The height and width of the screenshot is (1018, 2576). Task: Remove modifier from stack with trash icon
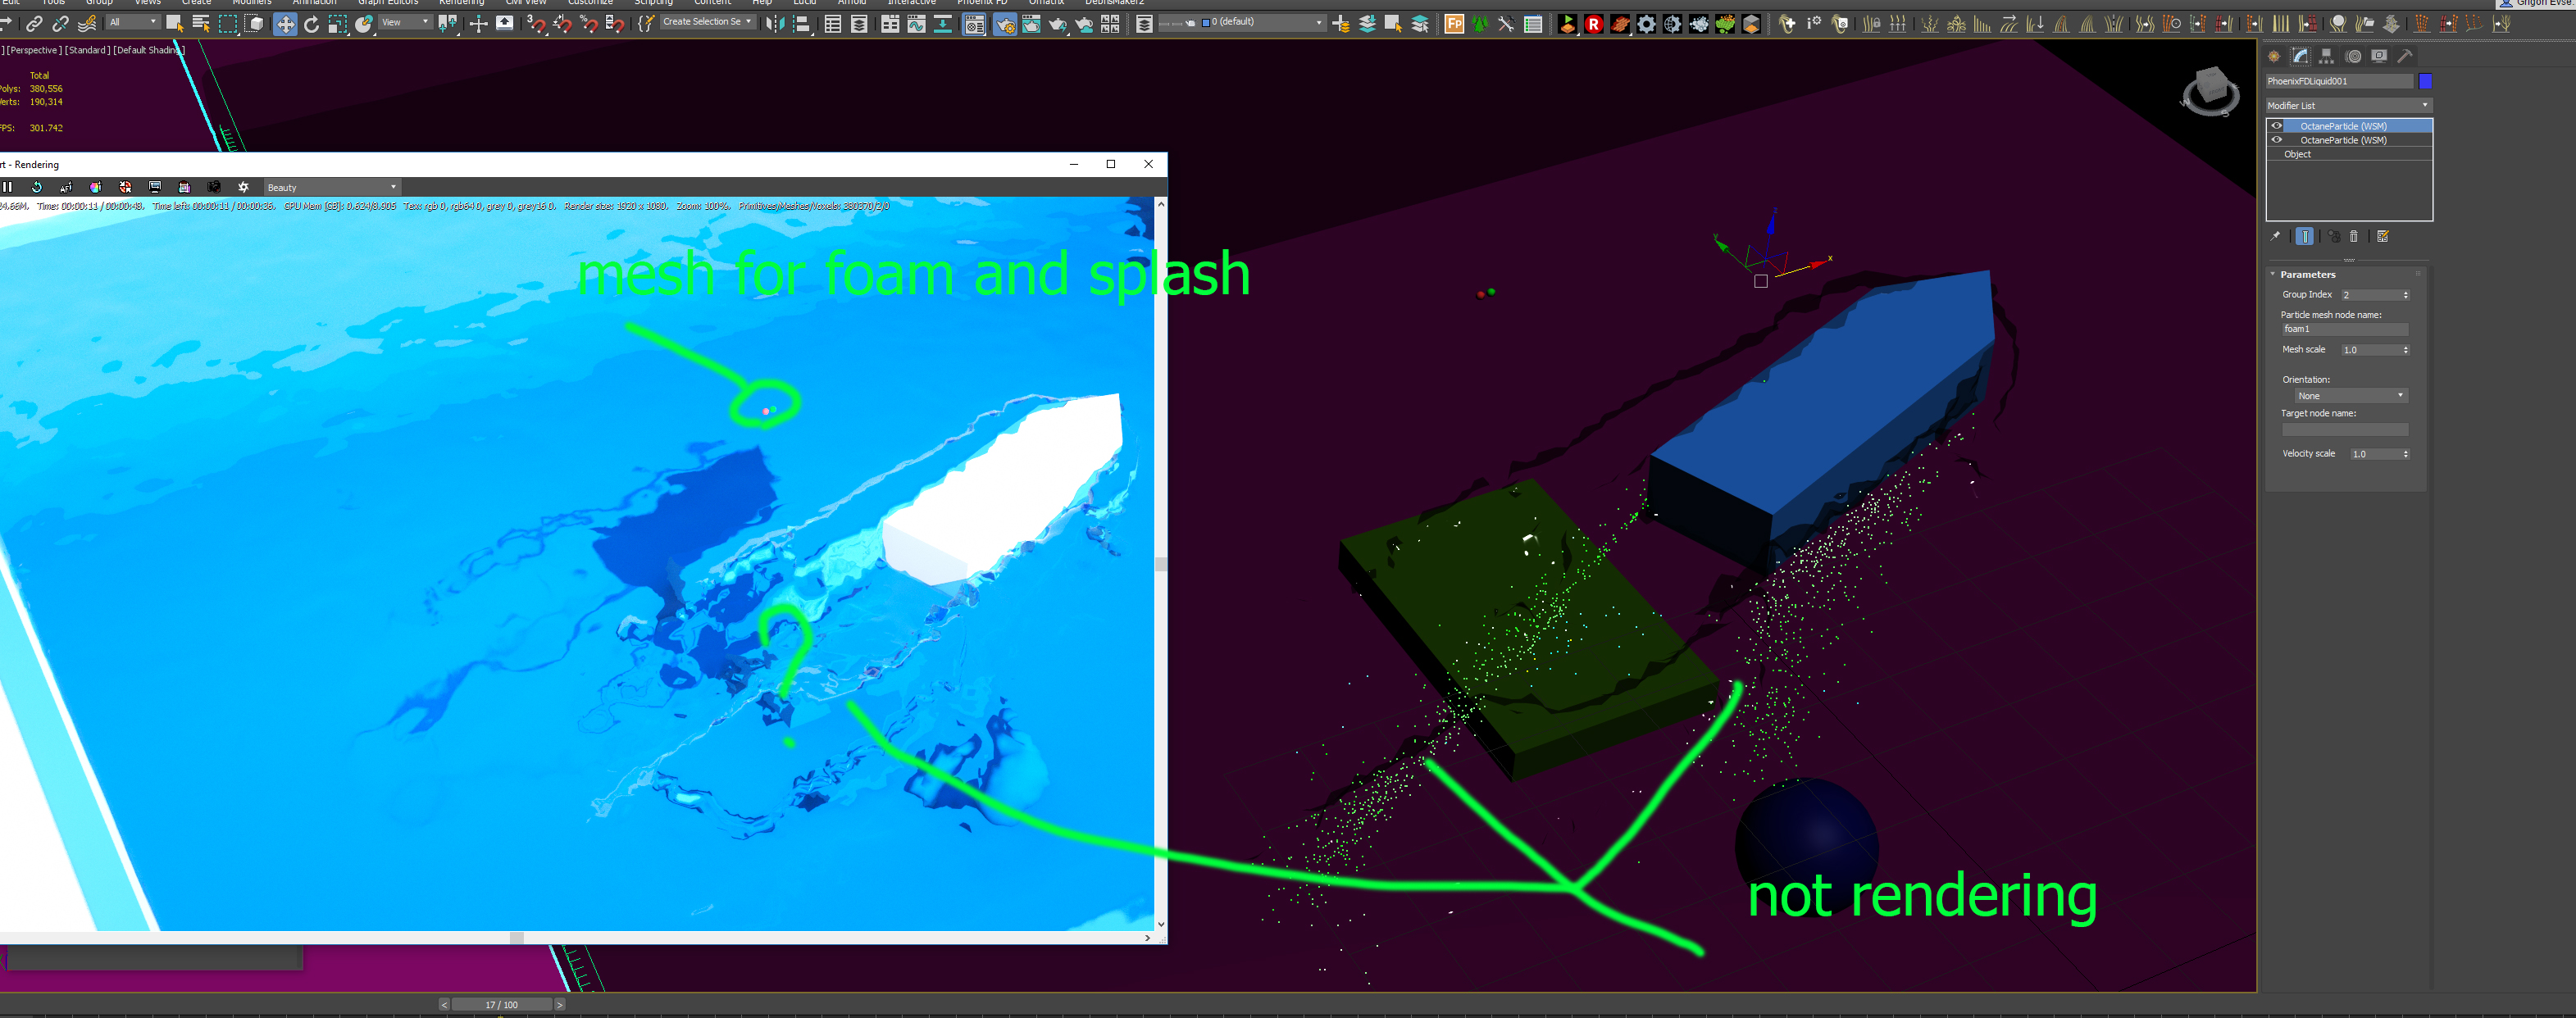[2353, 237]
